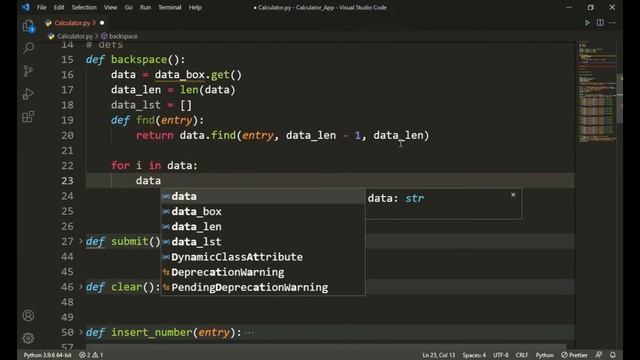Open errors and warnings problems indicator
This screenshot has height=360, width=640.
coord(91,355)
